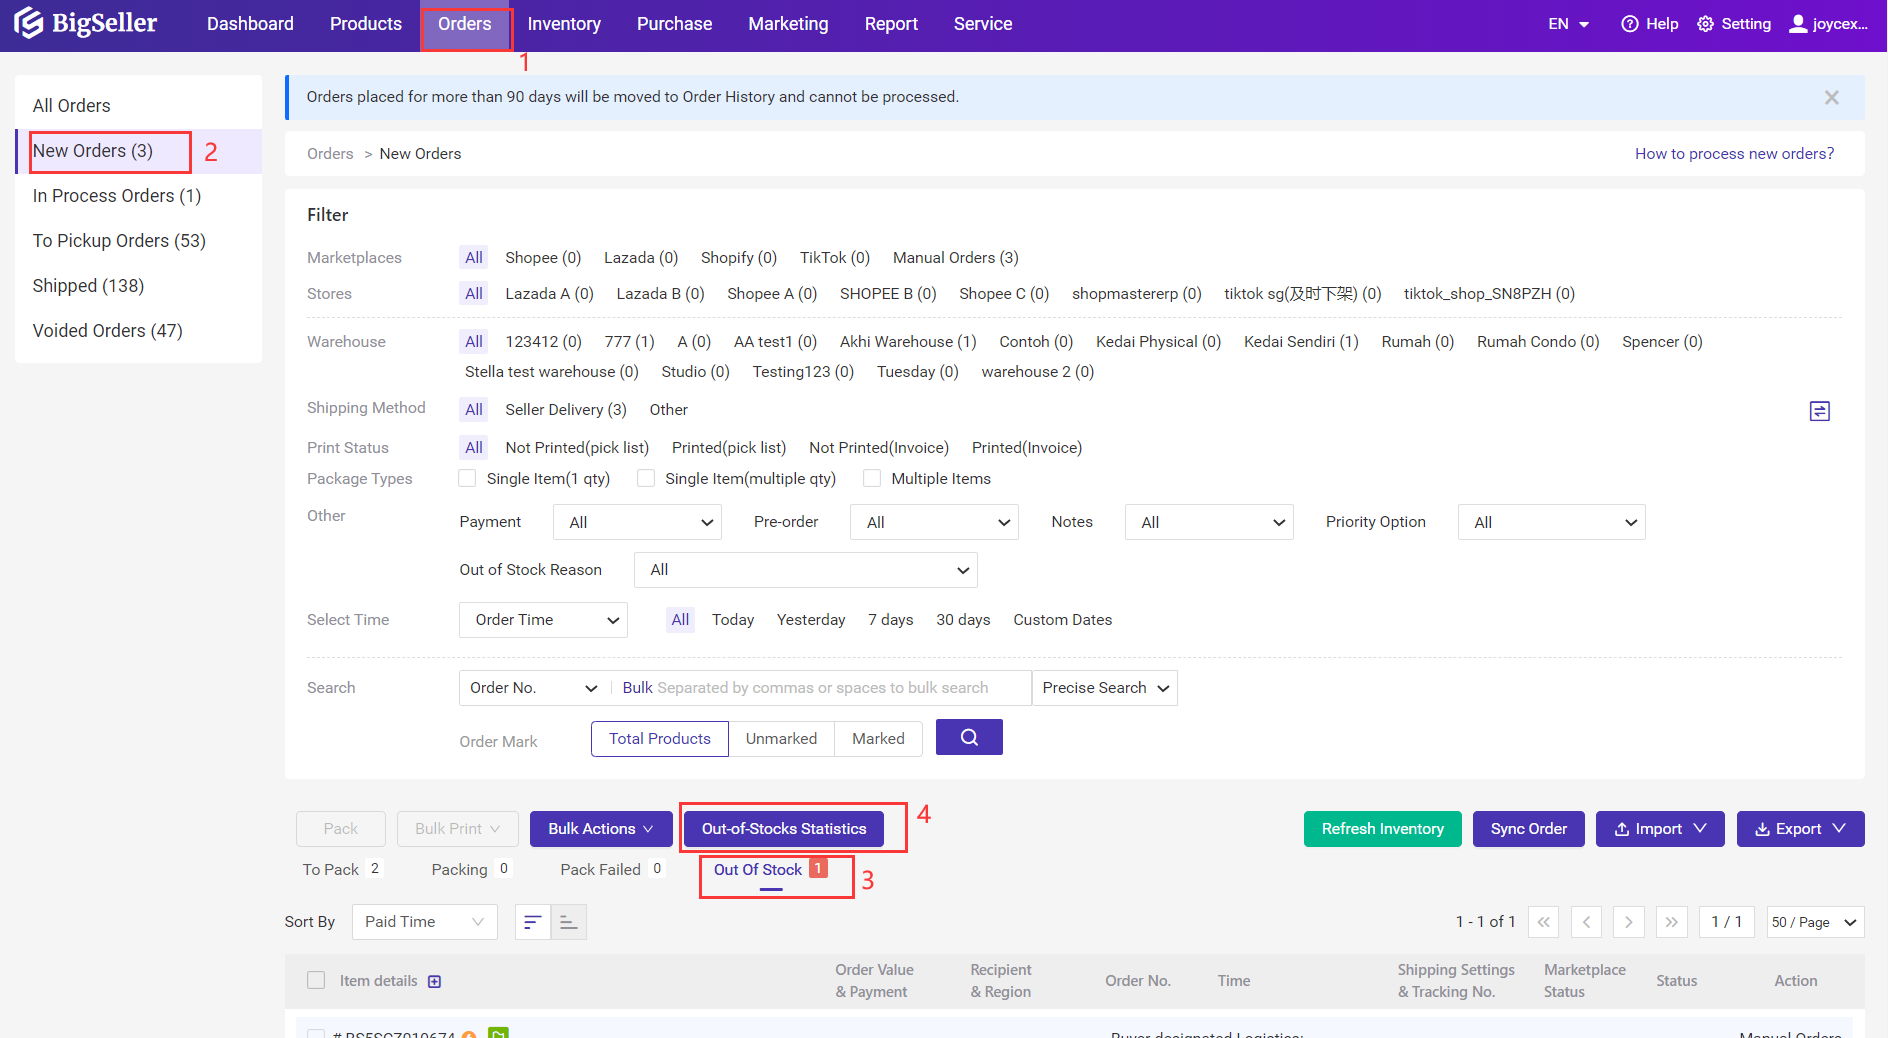Select Total Products order mark option
Image resolution: width=1888 pixels, height=1038 pixels.
tap(660, 738)
